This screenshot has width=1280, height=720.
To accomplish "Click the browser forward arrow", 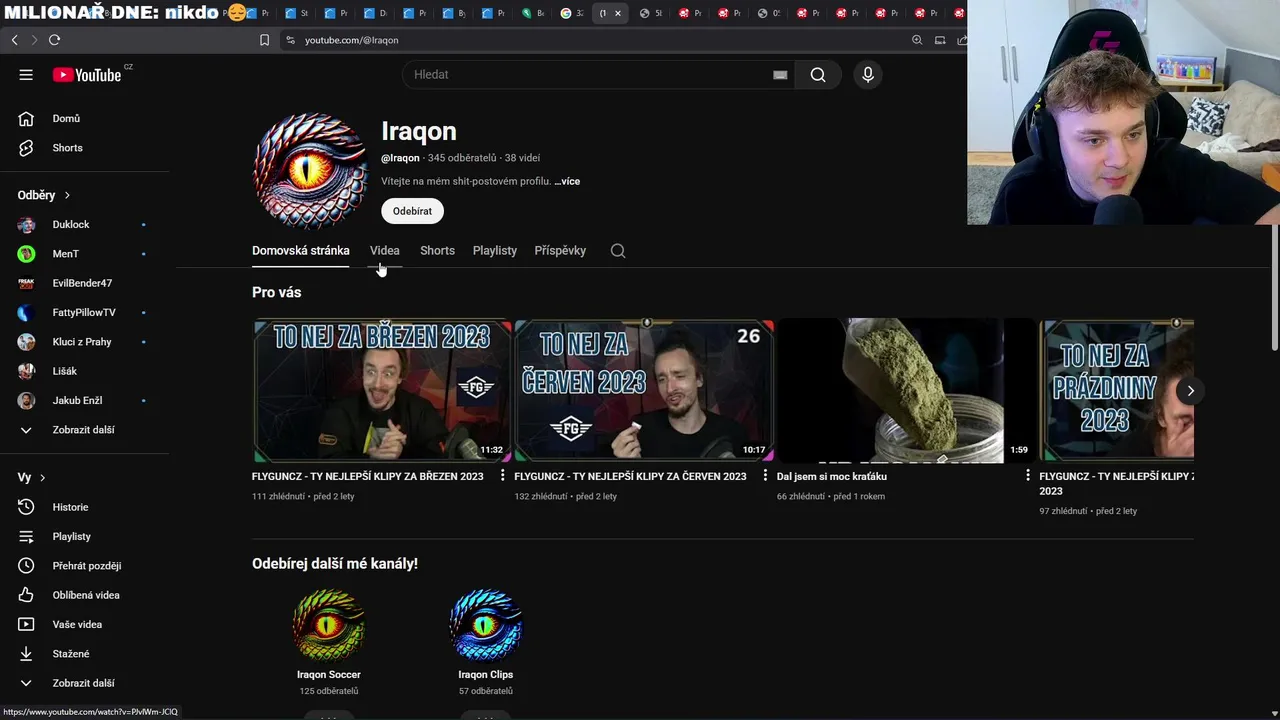I will point(34,40).
